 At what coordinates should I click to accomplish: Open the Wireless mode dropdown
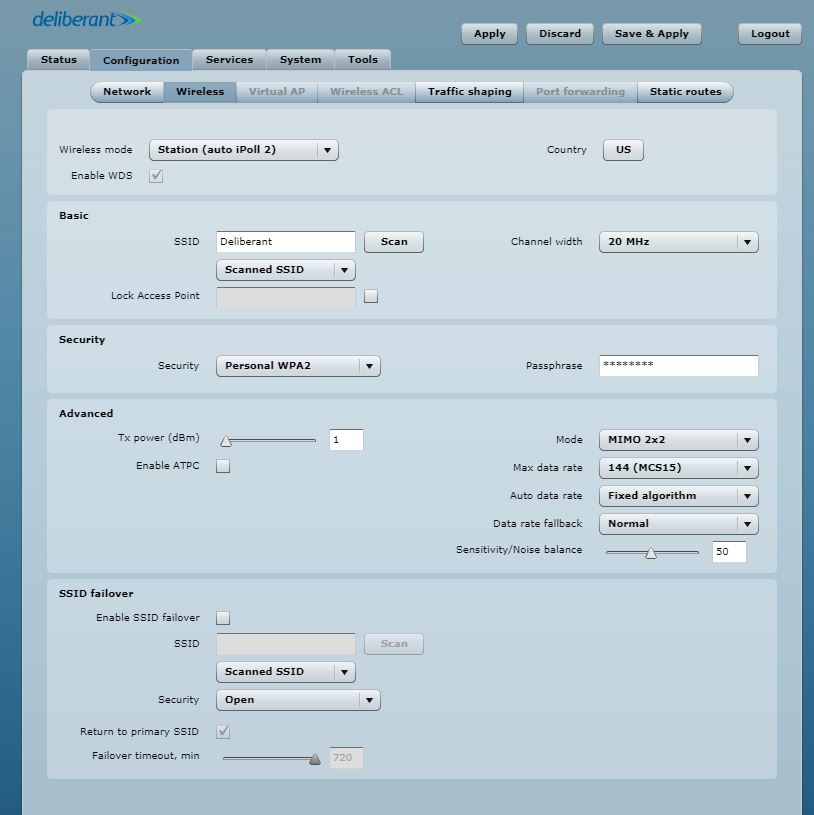click(x=243, y=150)
